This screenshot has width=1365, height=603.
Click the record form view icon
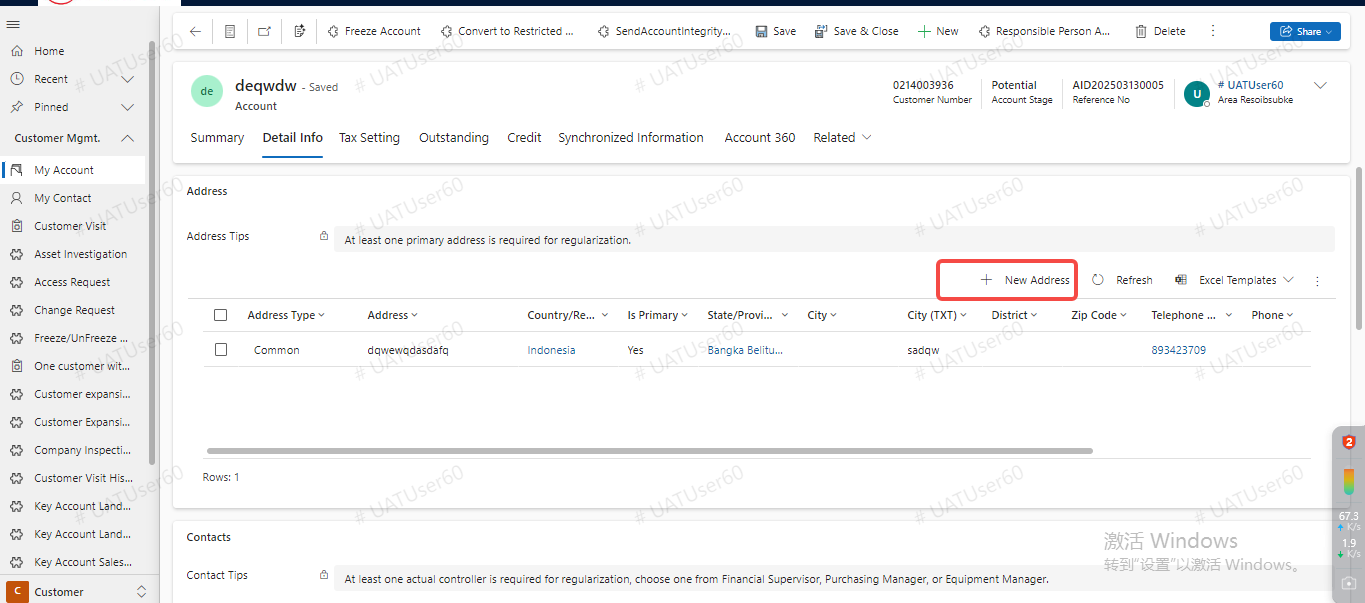coord(230,31)
